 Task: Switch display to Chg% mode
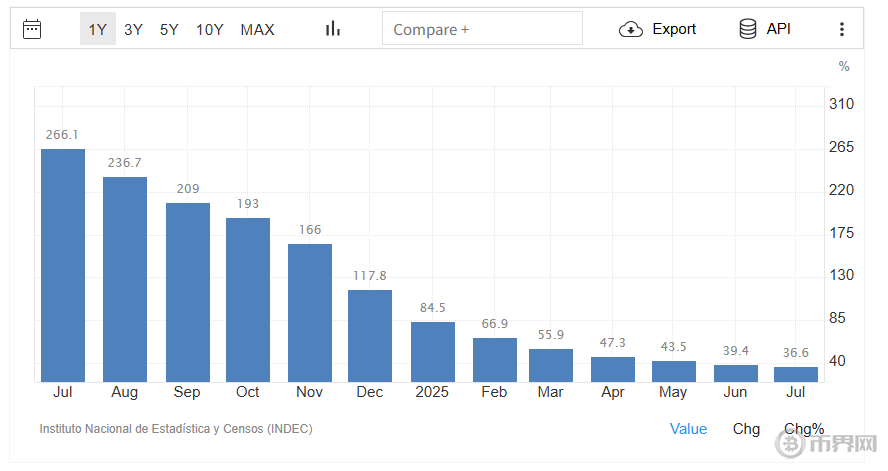(804, 429)
